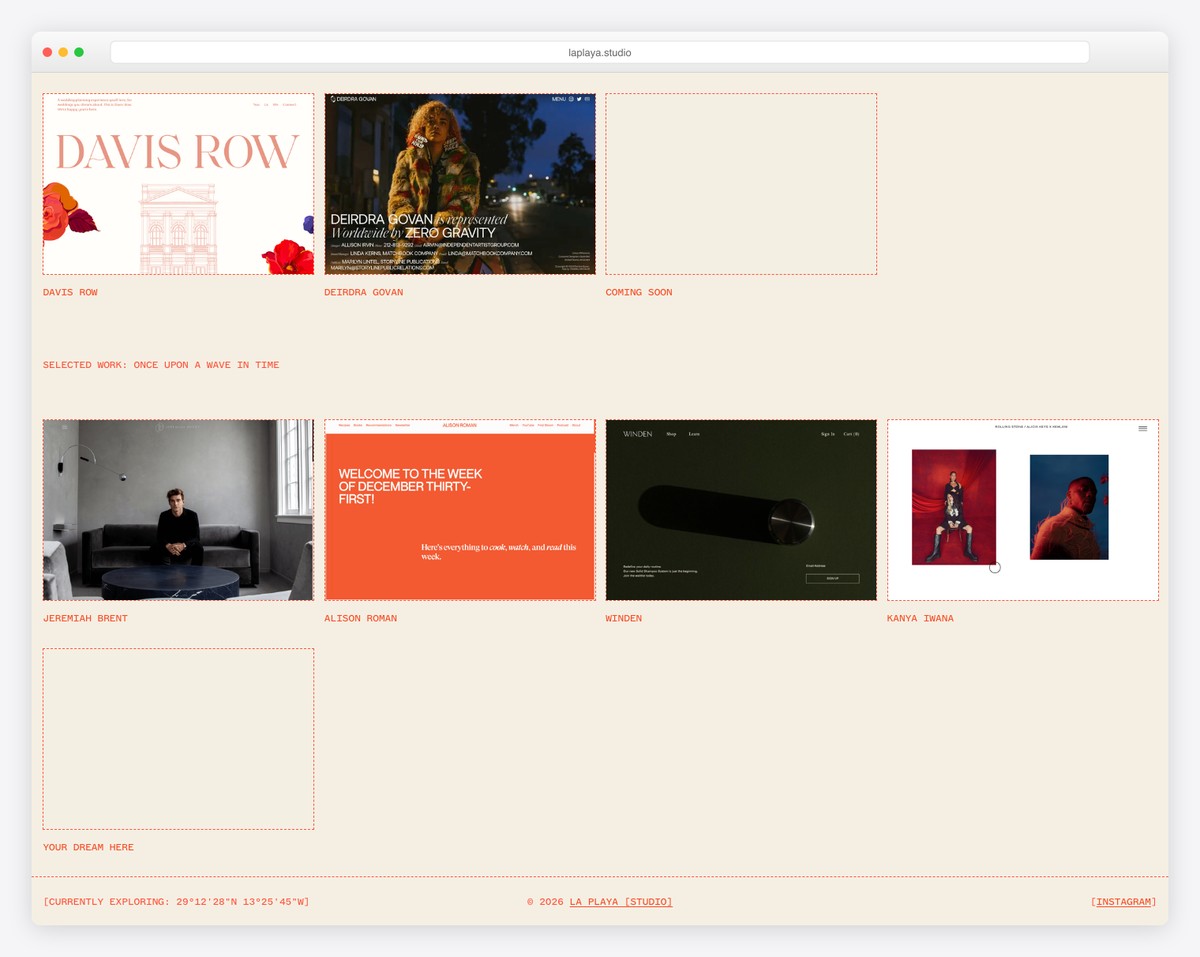Viewport: 1200px width, 957px height.
Task: Select Shop in the Winden navigation
Action: (x=671, y=434)
